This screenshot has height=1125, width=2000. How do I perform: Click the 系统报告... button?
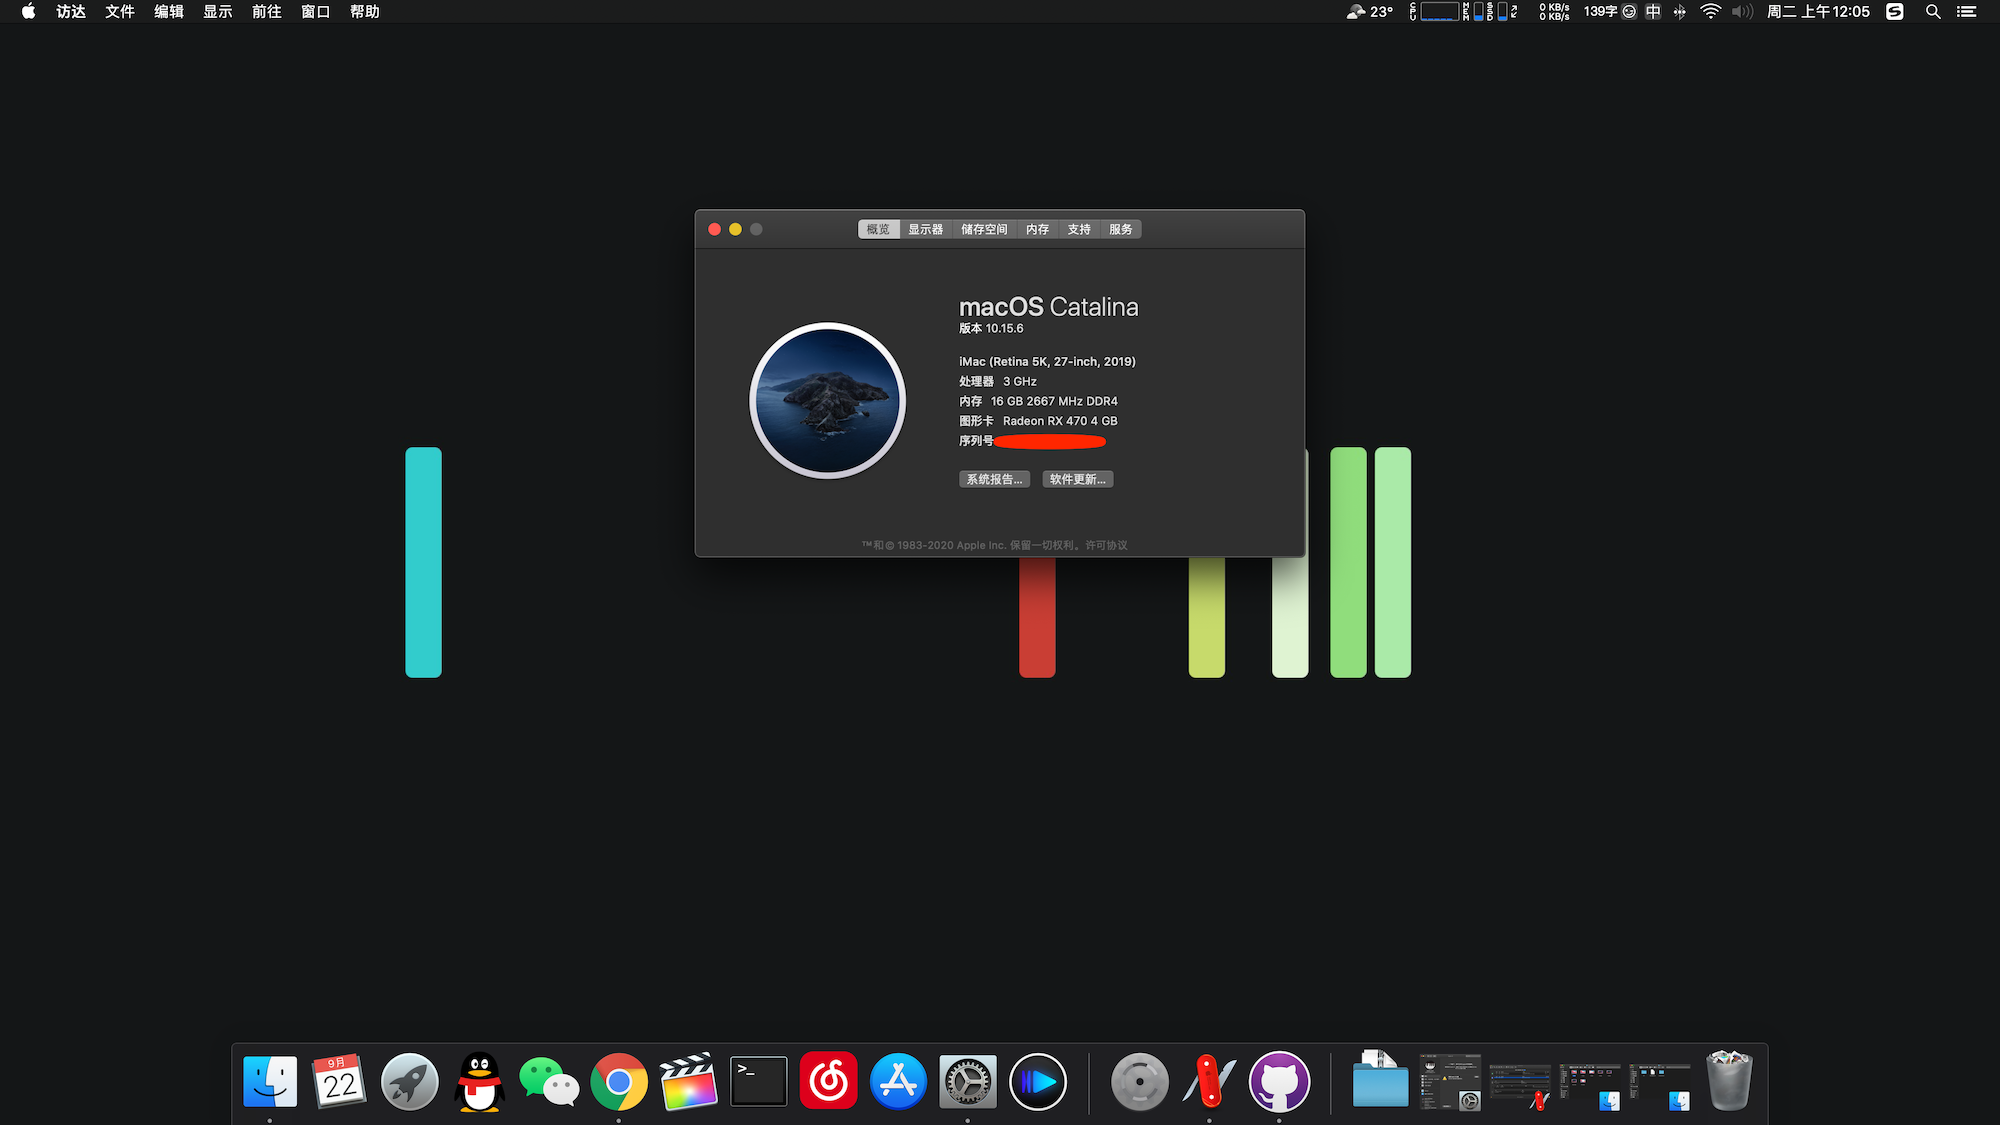(994, 479)
